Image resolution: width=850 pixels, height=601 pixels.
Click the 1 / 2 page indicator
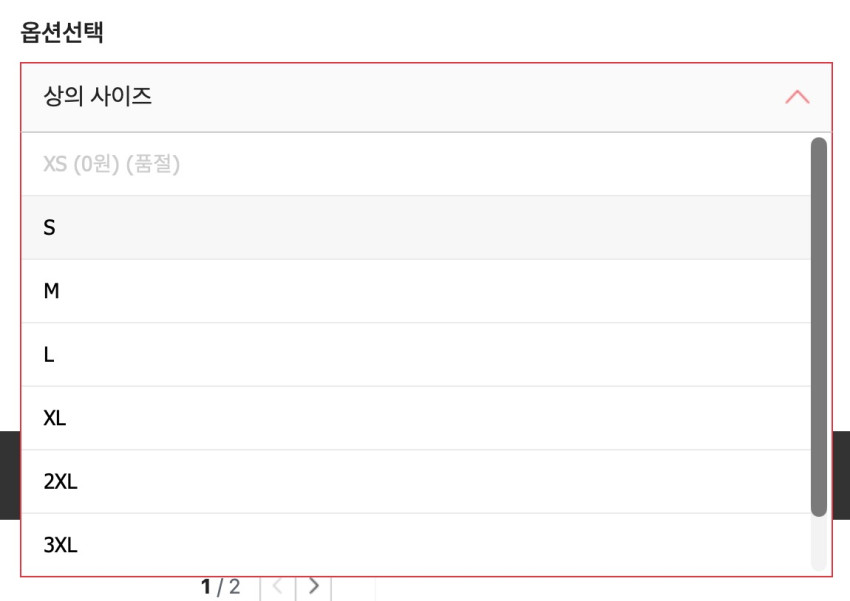pyautogui.click(x=221, y=587)
